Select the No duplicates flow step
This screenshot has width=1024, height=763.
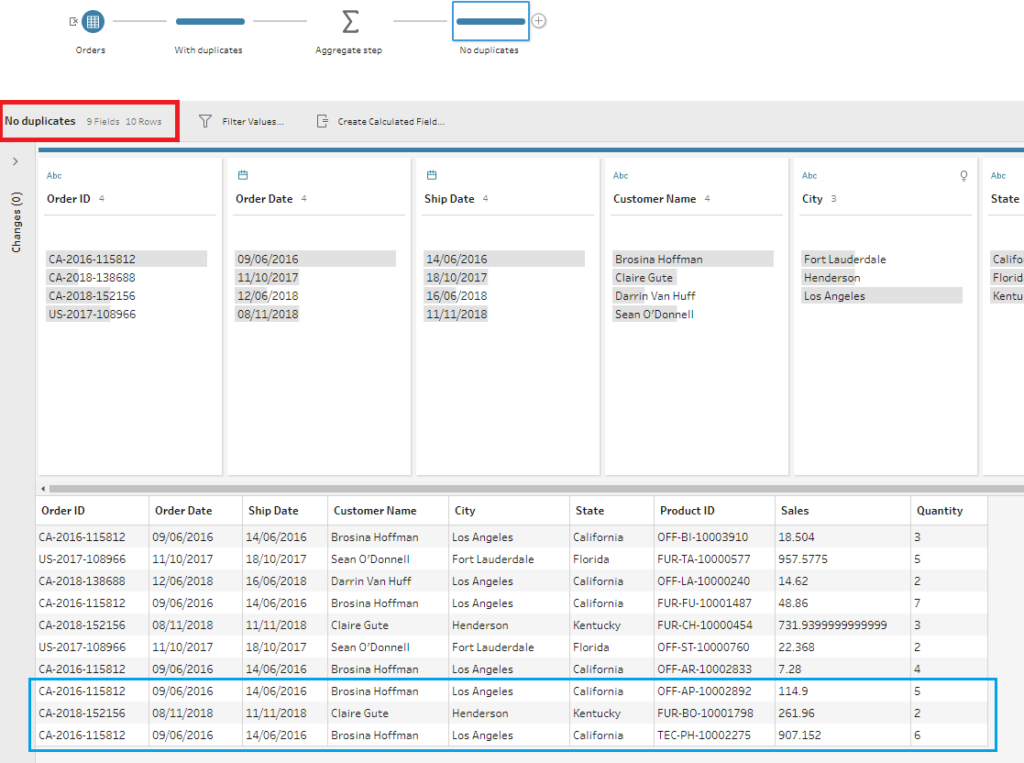point(490,21)
